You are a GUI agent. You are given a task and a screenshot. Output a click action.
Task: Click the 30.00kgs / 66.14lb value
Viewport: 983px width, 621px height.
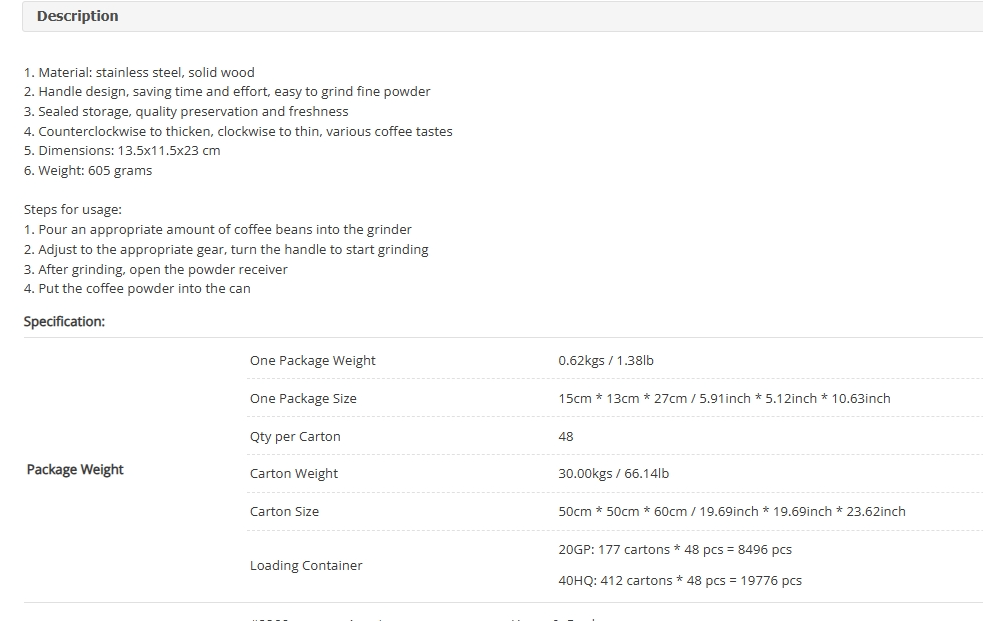(x=613, y=474)
